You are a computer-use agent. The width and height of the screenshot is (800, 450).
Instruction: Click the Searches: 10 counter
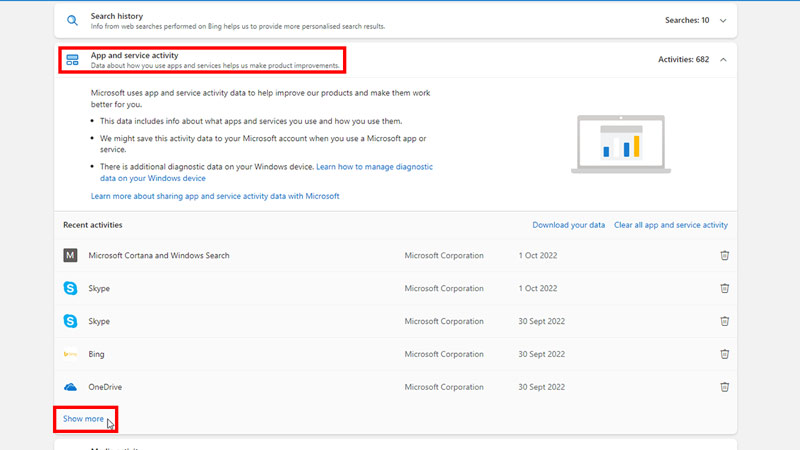(687, 20)
